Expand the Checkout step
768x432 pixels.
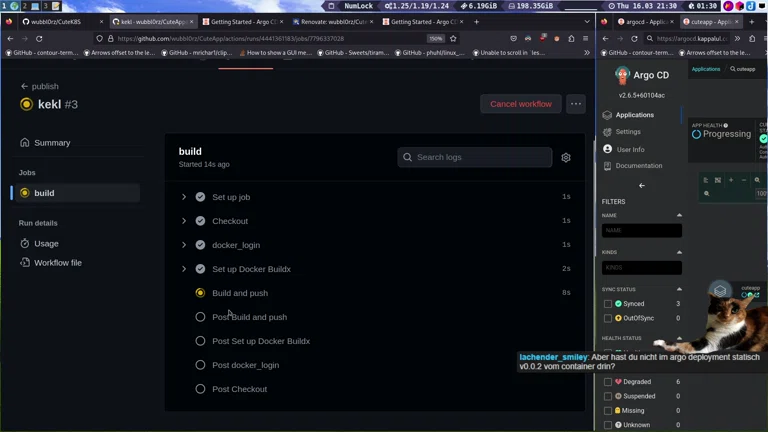[x=184, y=221]
